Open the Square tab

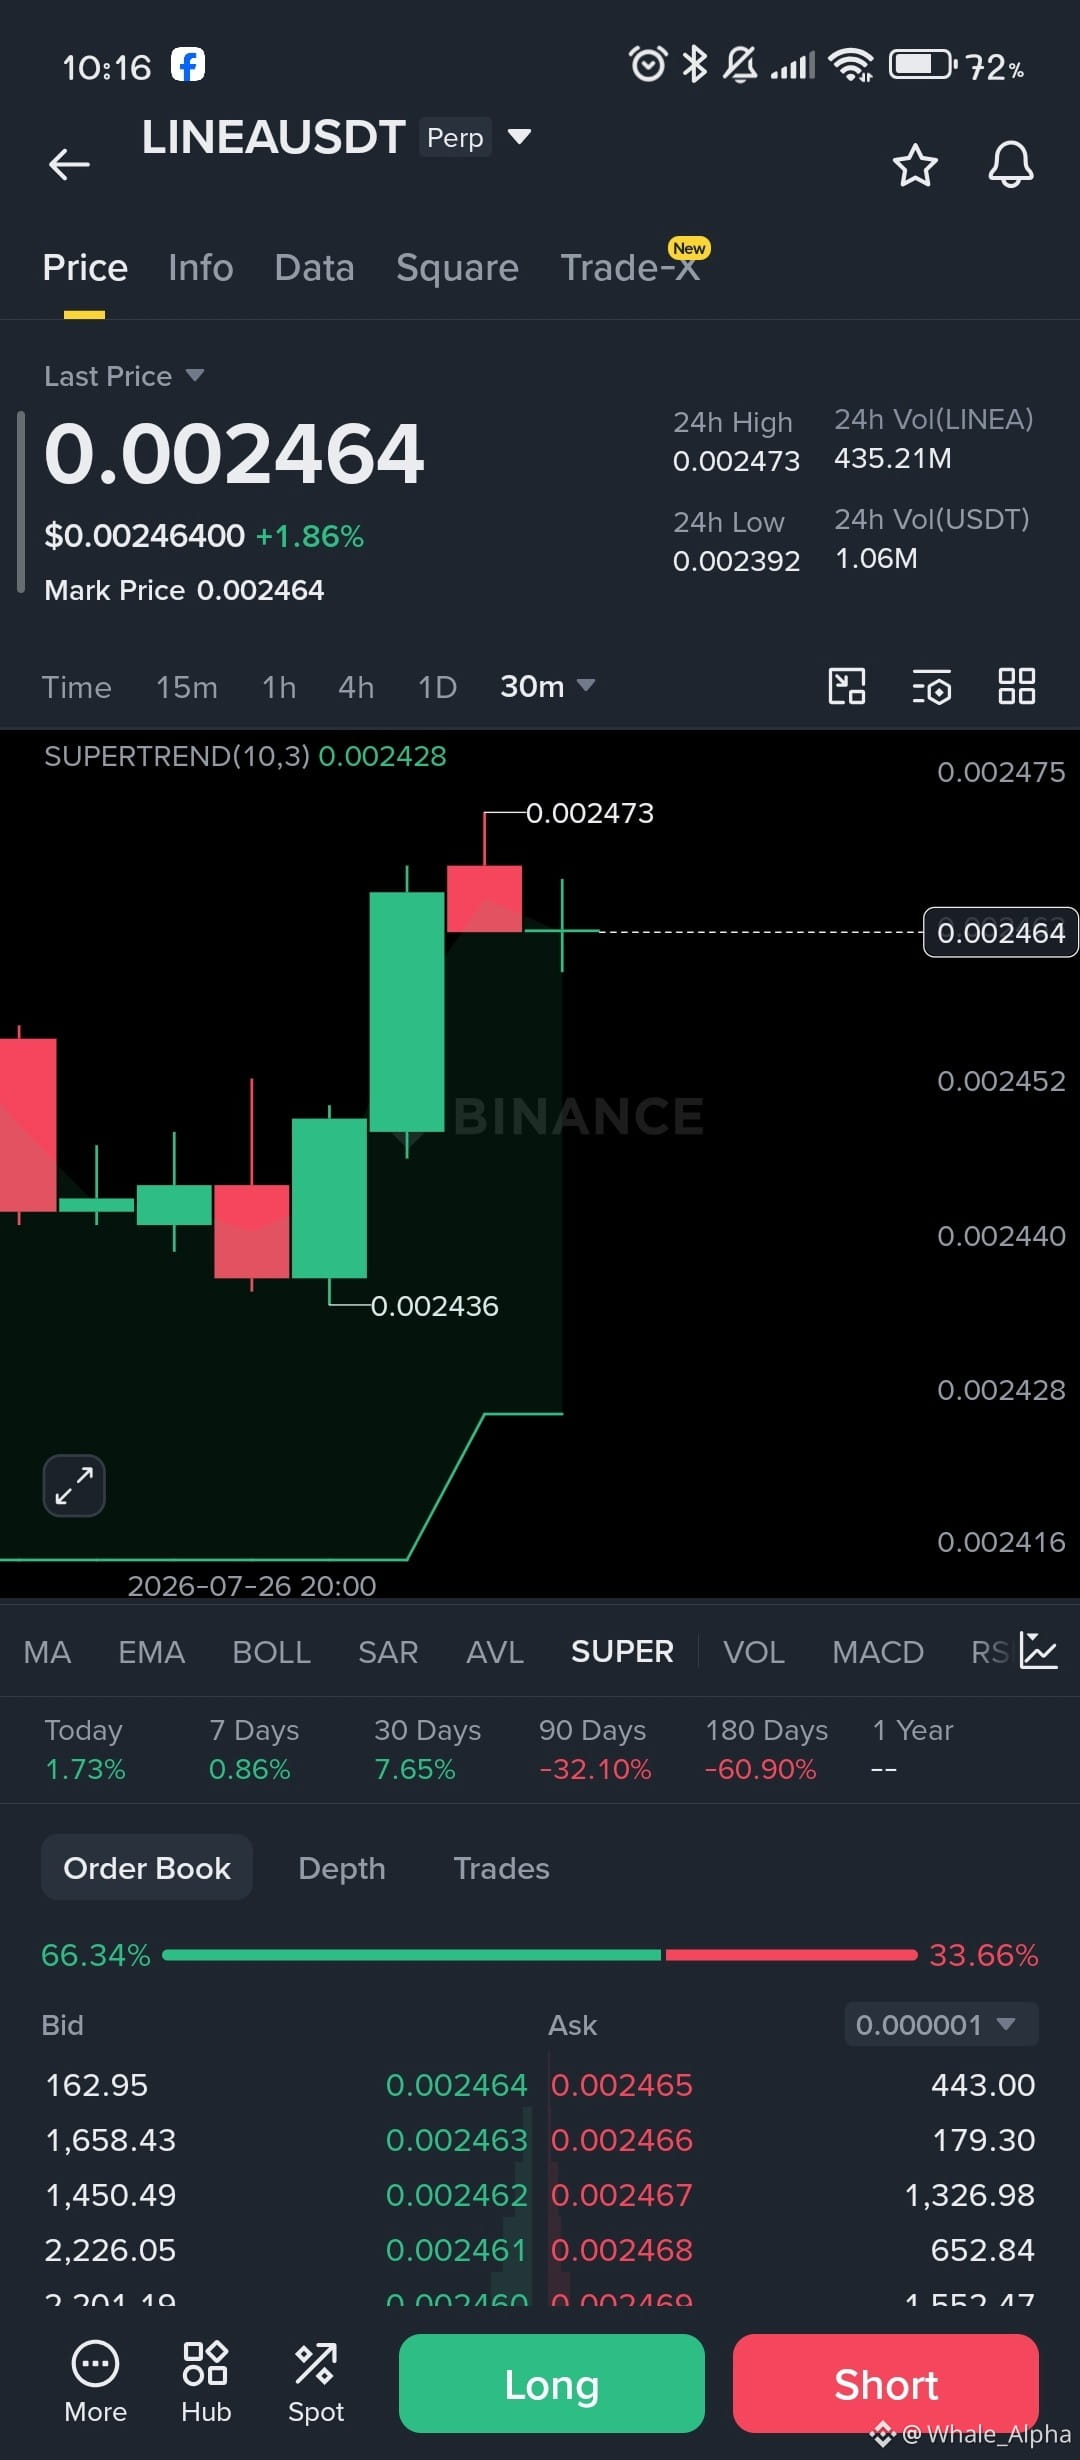coord(457,268)
